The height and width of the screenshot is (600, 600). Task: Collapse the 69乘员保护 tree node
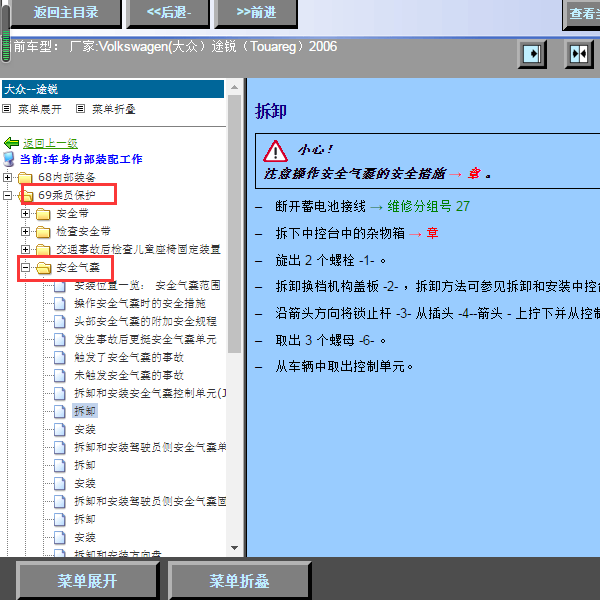(x=7, y=196)
